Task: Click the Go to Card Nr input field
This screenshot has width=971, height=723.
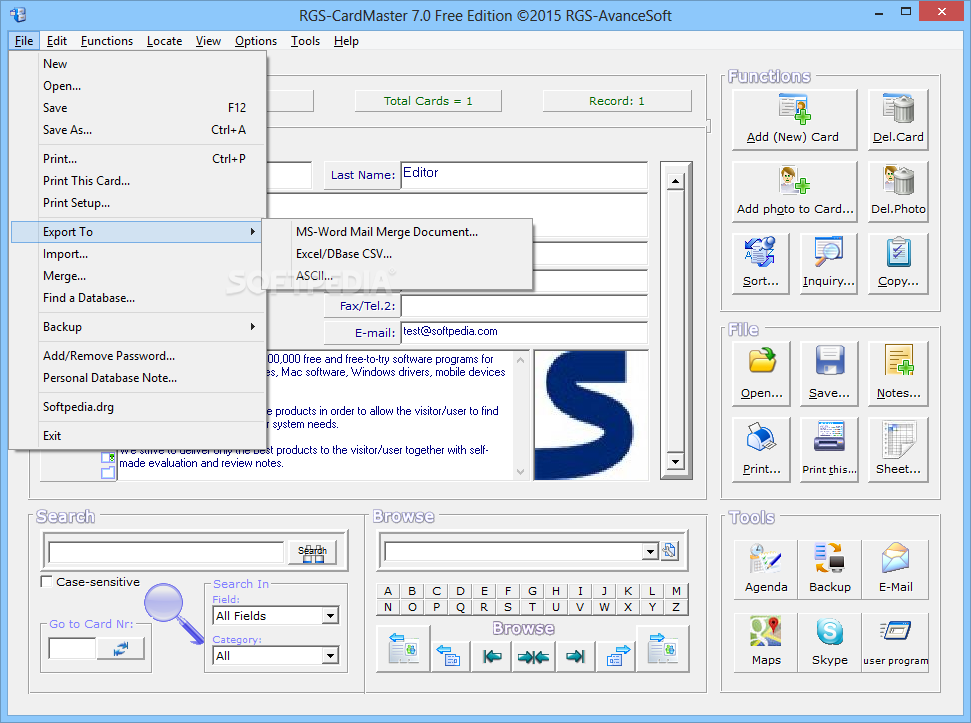Action: [x=72, y=649]
